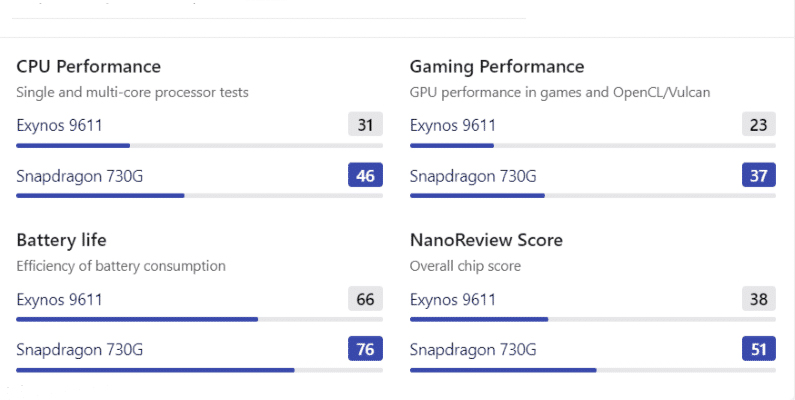Click Snapdragon 730G under Battery life
The width and height of the screenshot is (795, 400).
pos(79,350)
